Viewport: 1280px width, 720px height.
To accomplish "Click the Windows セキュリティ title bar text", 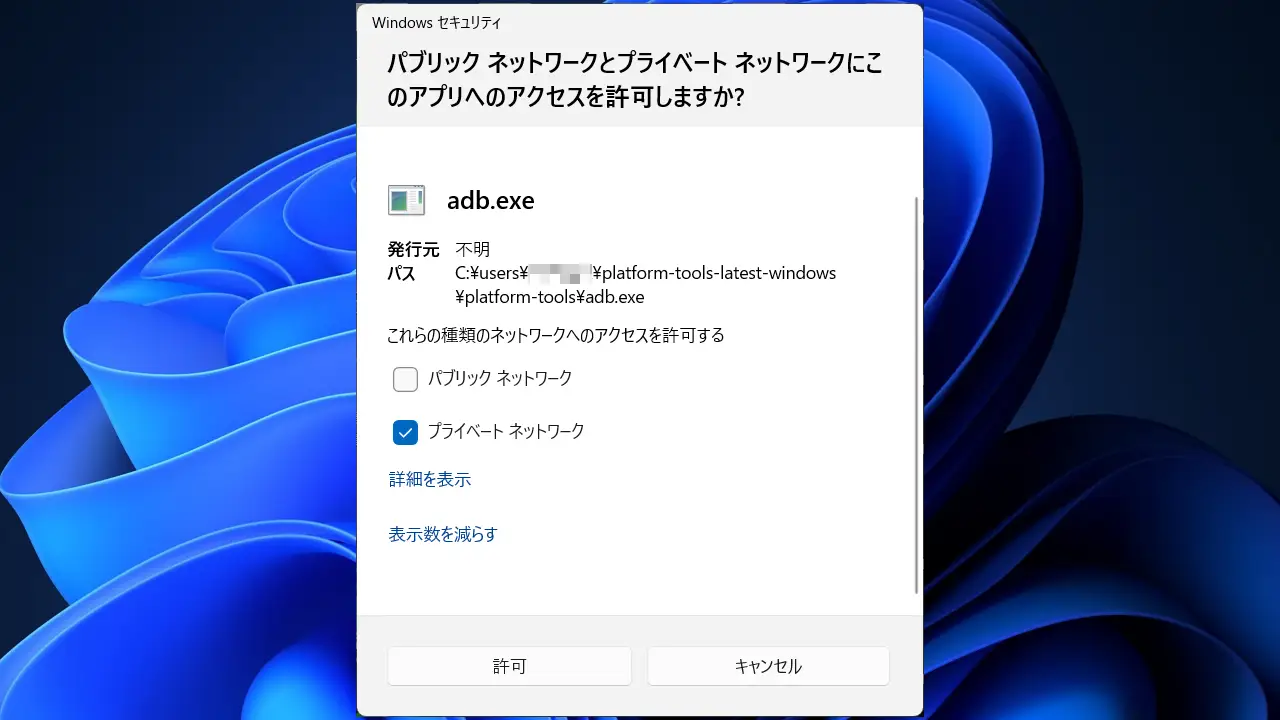I will click(436, 22).
